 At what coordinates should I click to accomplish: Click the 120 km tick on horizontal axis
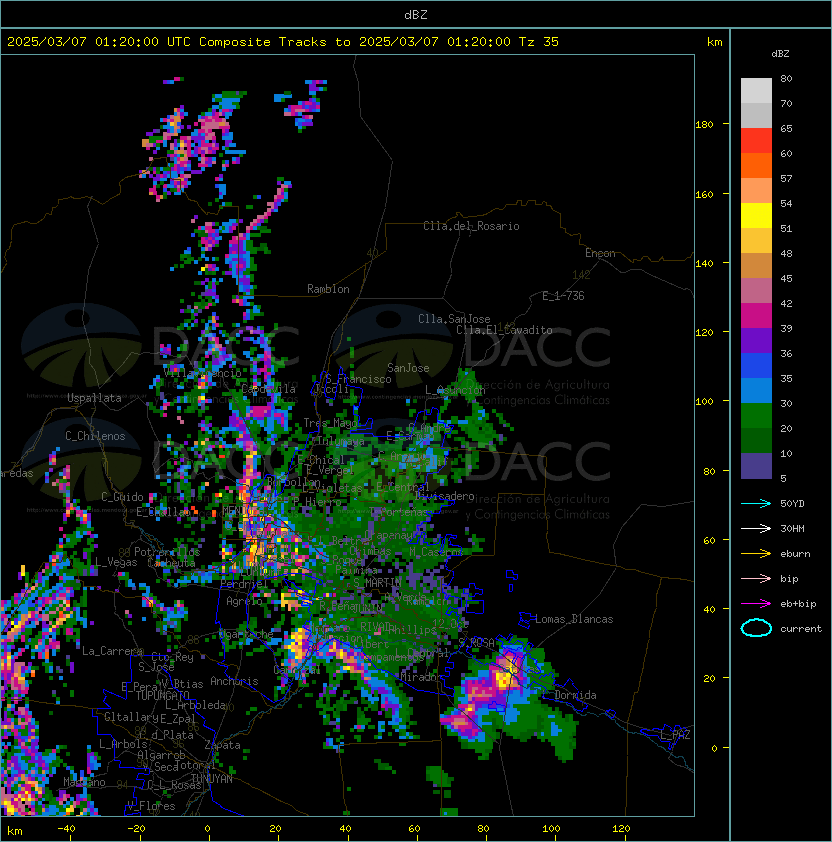coord(621,829)
